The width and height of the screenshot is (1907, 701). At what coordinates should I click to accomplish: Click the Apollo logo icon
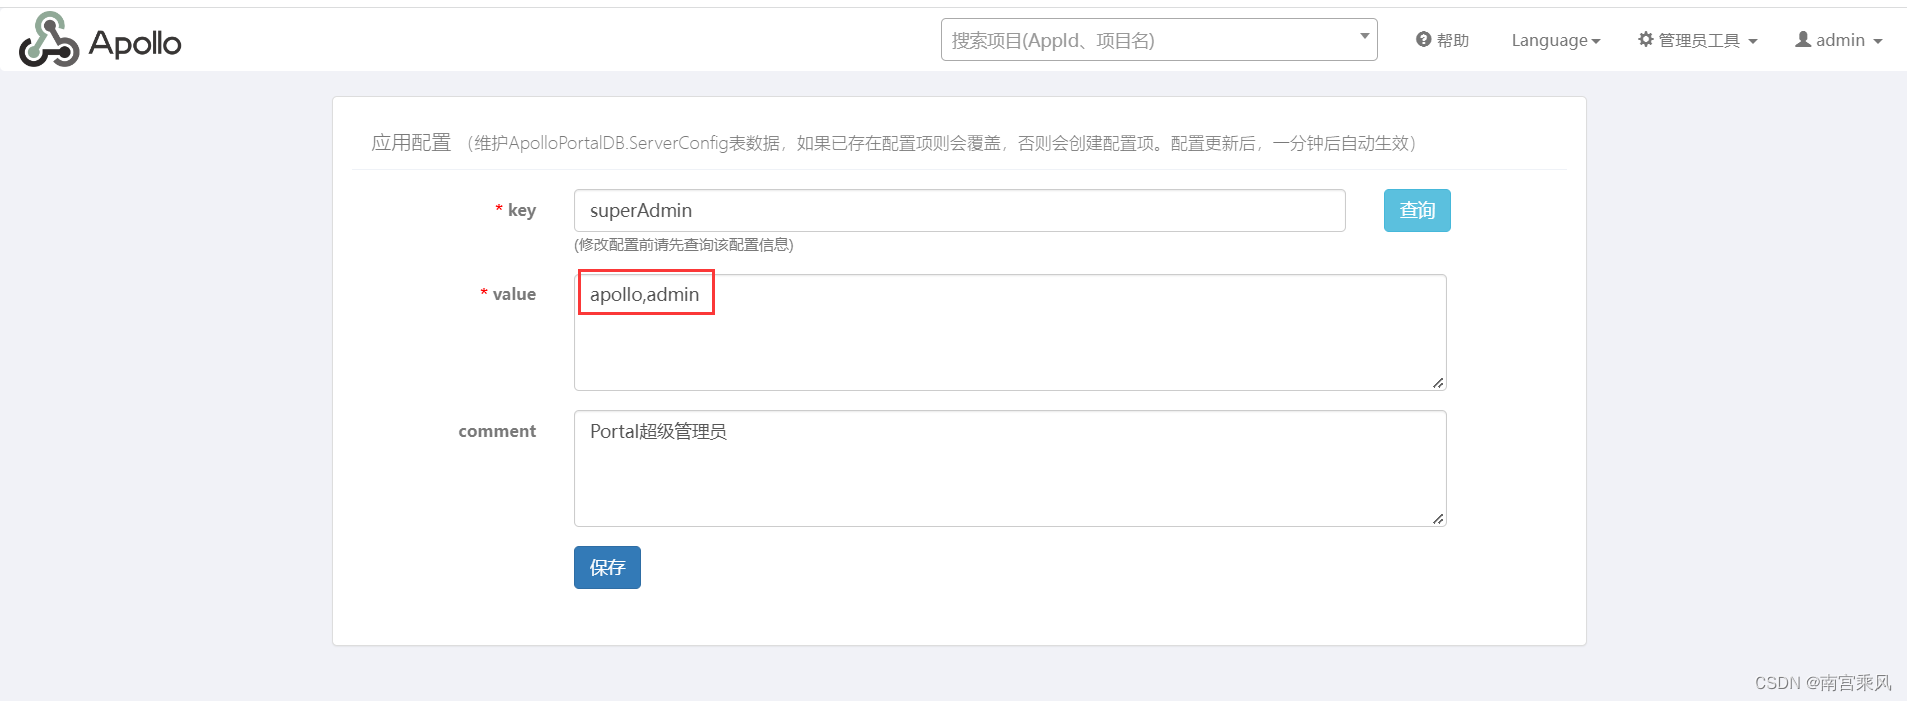[49, 40]
